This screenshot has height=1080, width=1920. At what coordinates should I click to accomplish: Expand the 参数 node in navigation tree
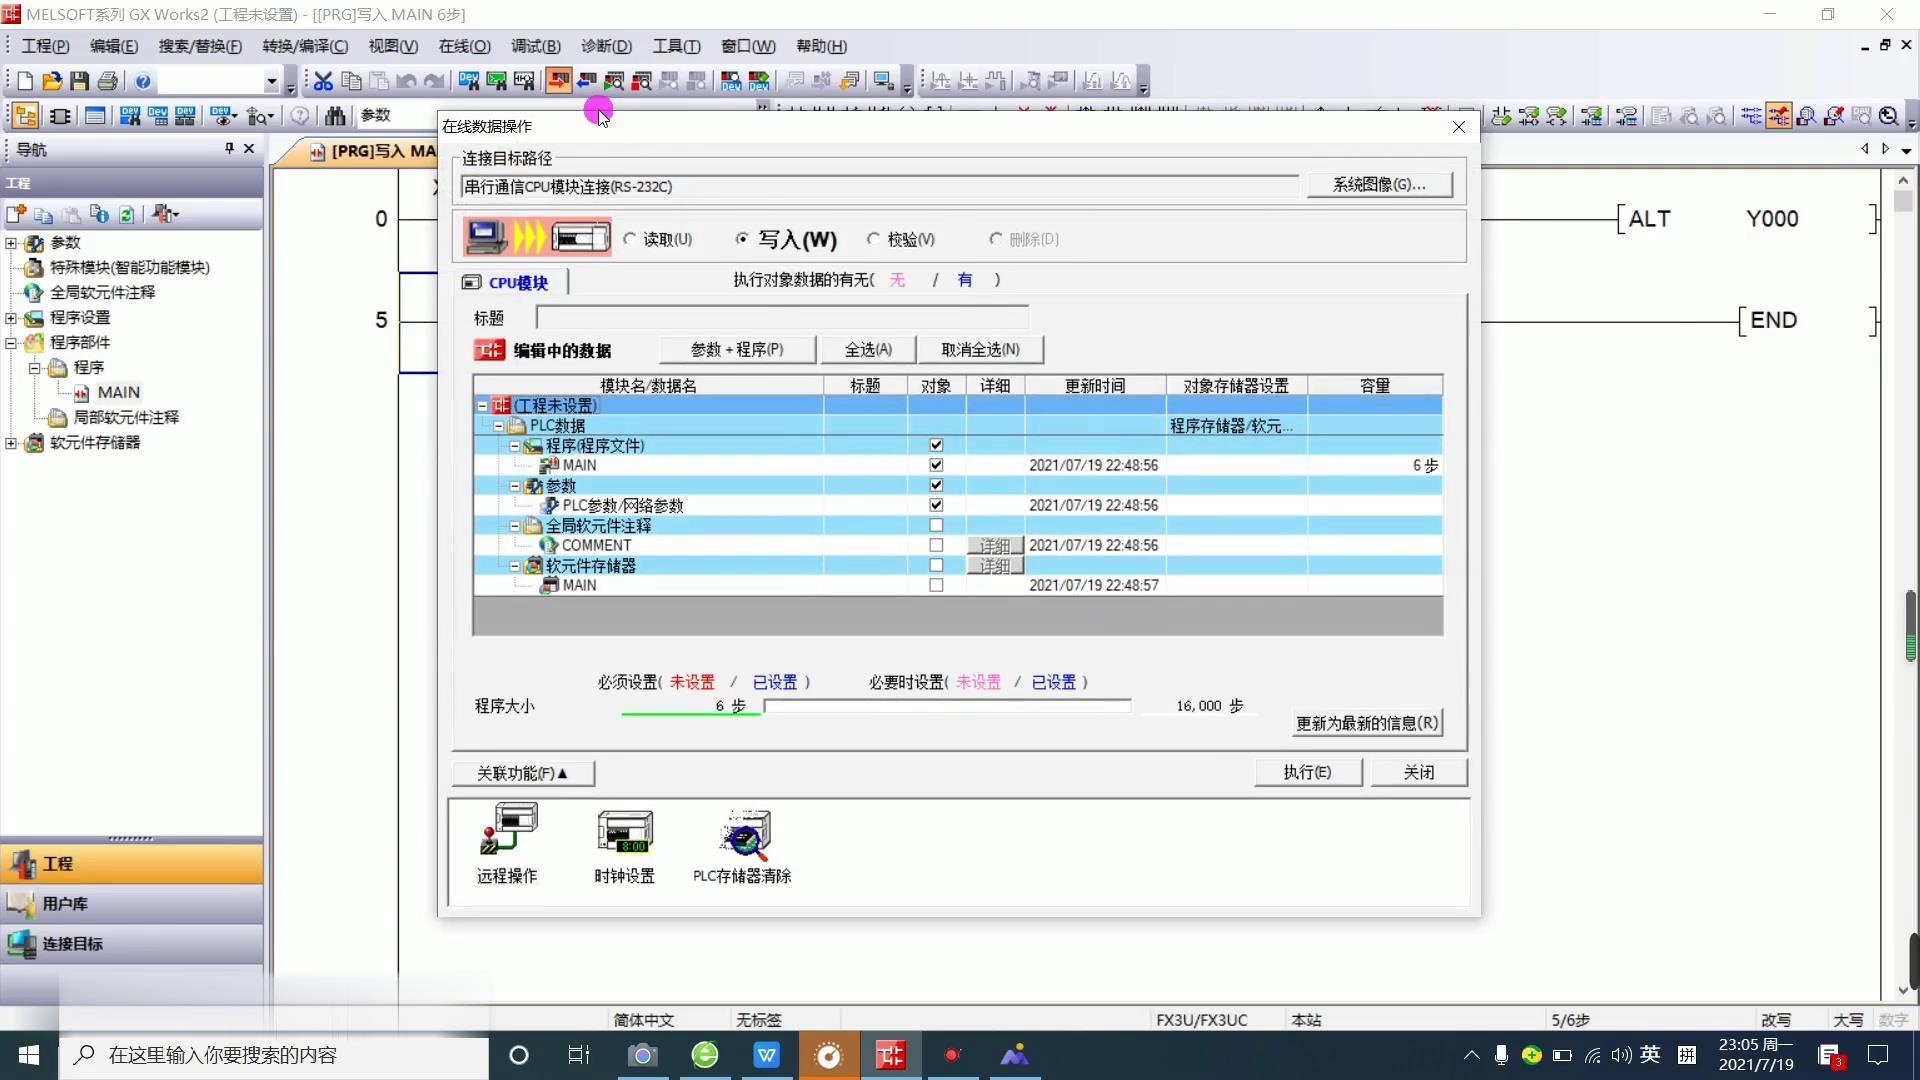pos(11,243)
